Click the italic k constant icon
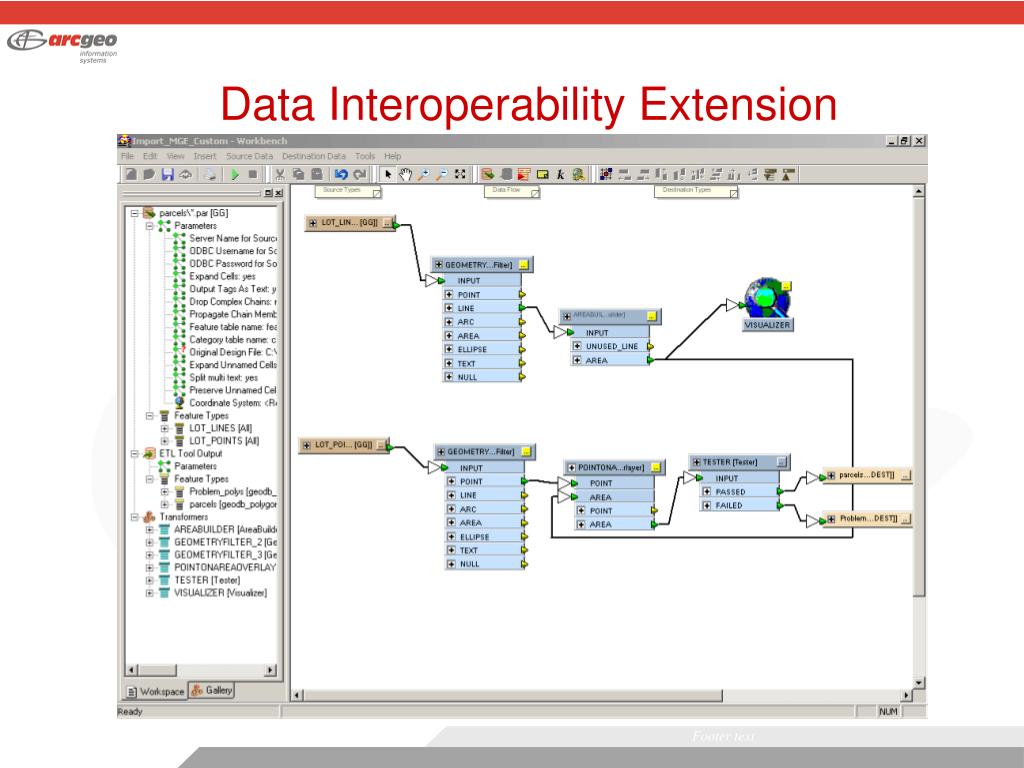Viewport: 1024px width, 768px height. pos(560,174)
